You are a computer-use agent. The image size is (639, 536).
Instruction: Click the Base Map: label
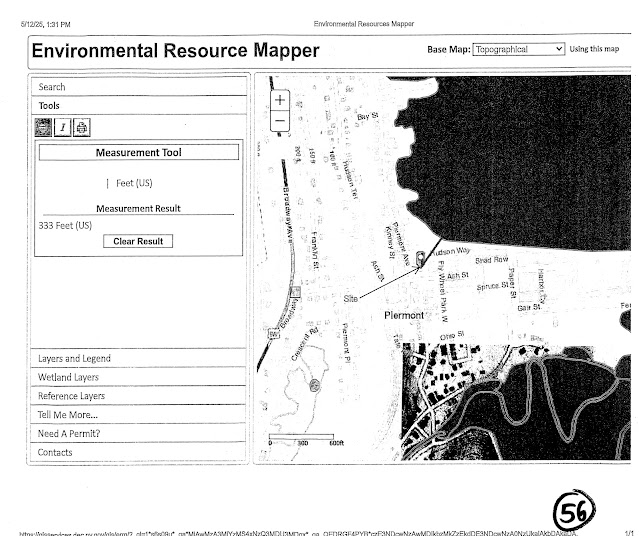(x=449, y=49)
